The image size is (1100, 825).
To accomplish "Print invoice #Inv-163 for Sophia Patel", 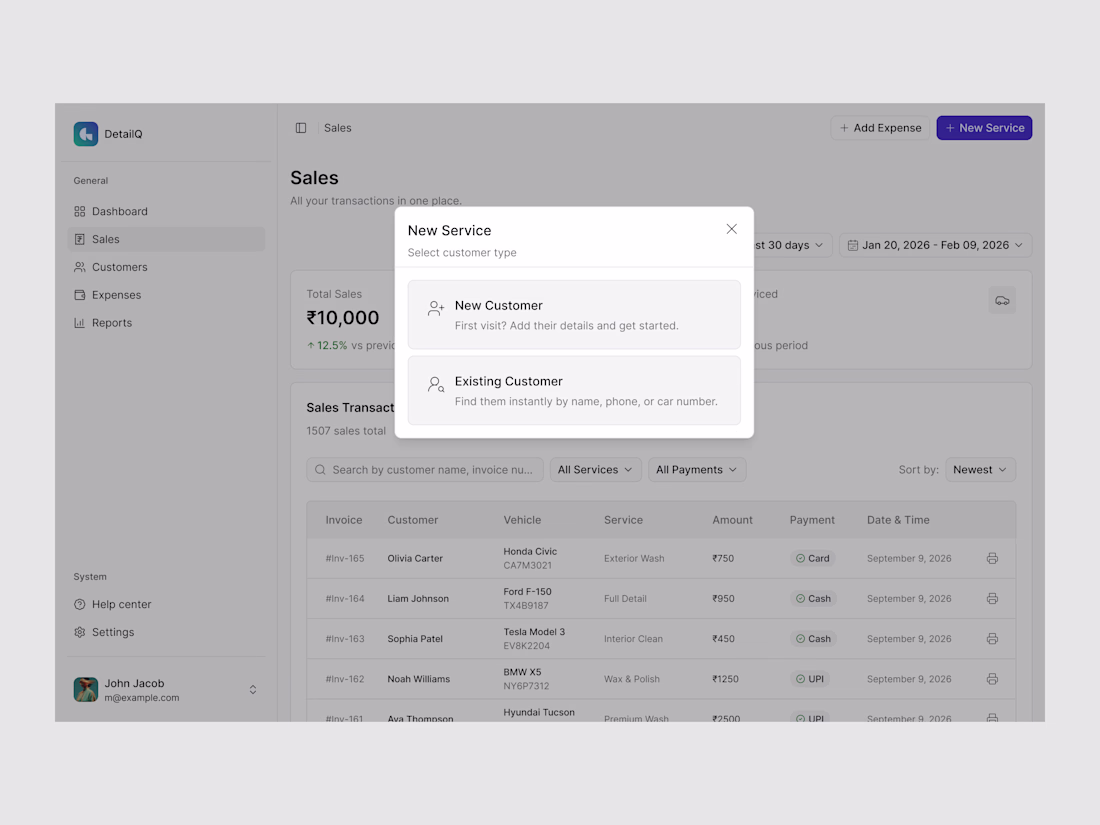I will (x=992, y=638).
